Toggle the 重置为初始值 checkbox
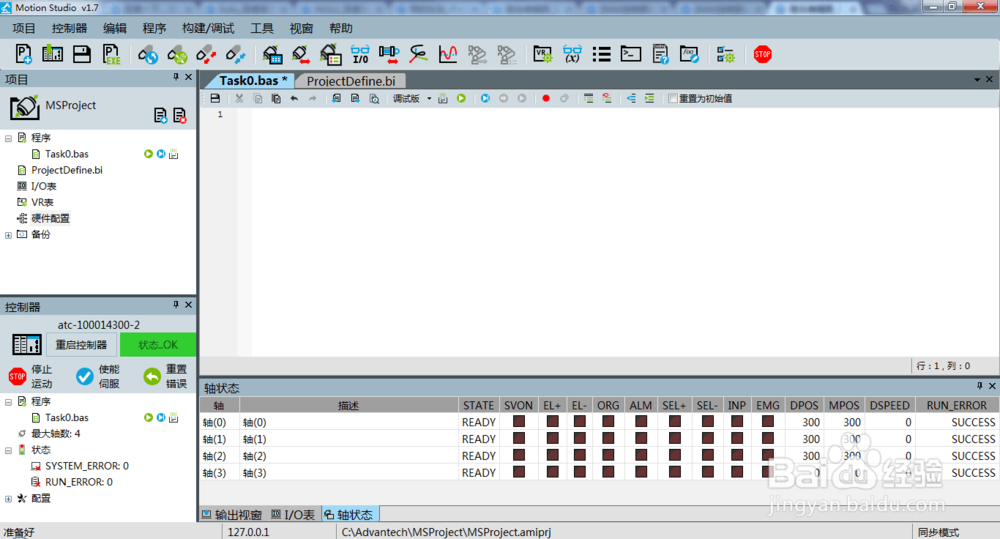Viewport: 1000px width, 539px height. [x=672, y=98]
